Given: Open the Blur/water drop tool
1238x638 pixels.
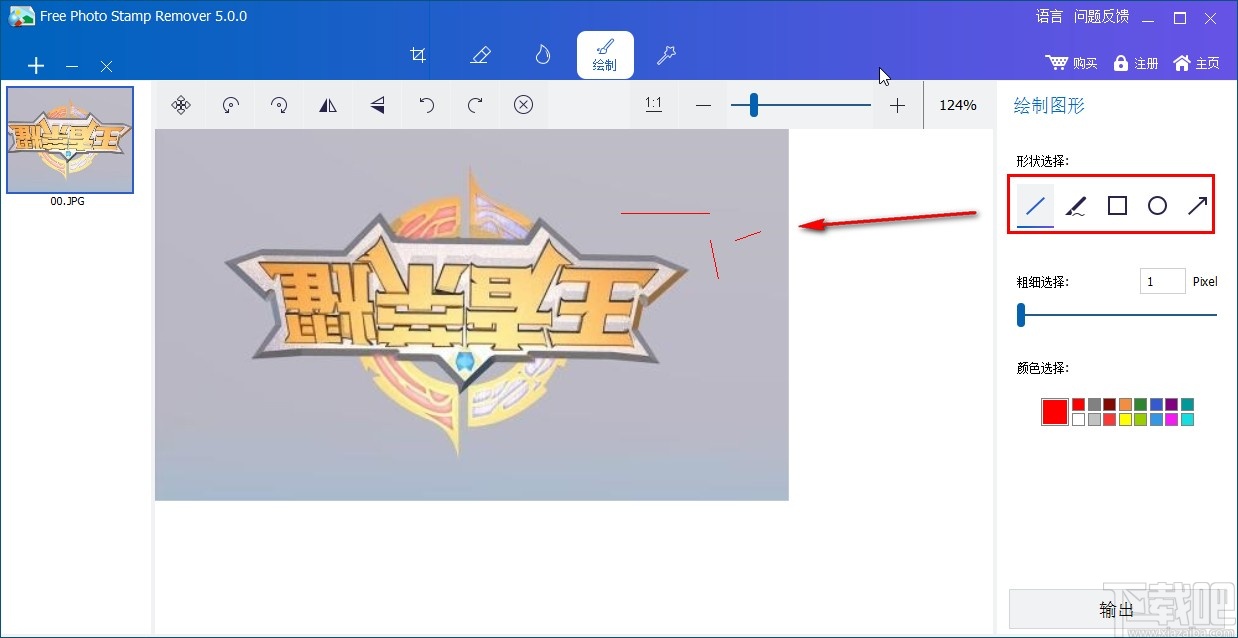Looking at the screenshot, I should pos(542,55).
